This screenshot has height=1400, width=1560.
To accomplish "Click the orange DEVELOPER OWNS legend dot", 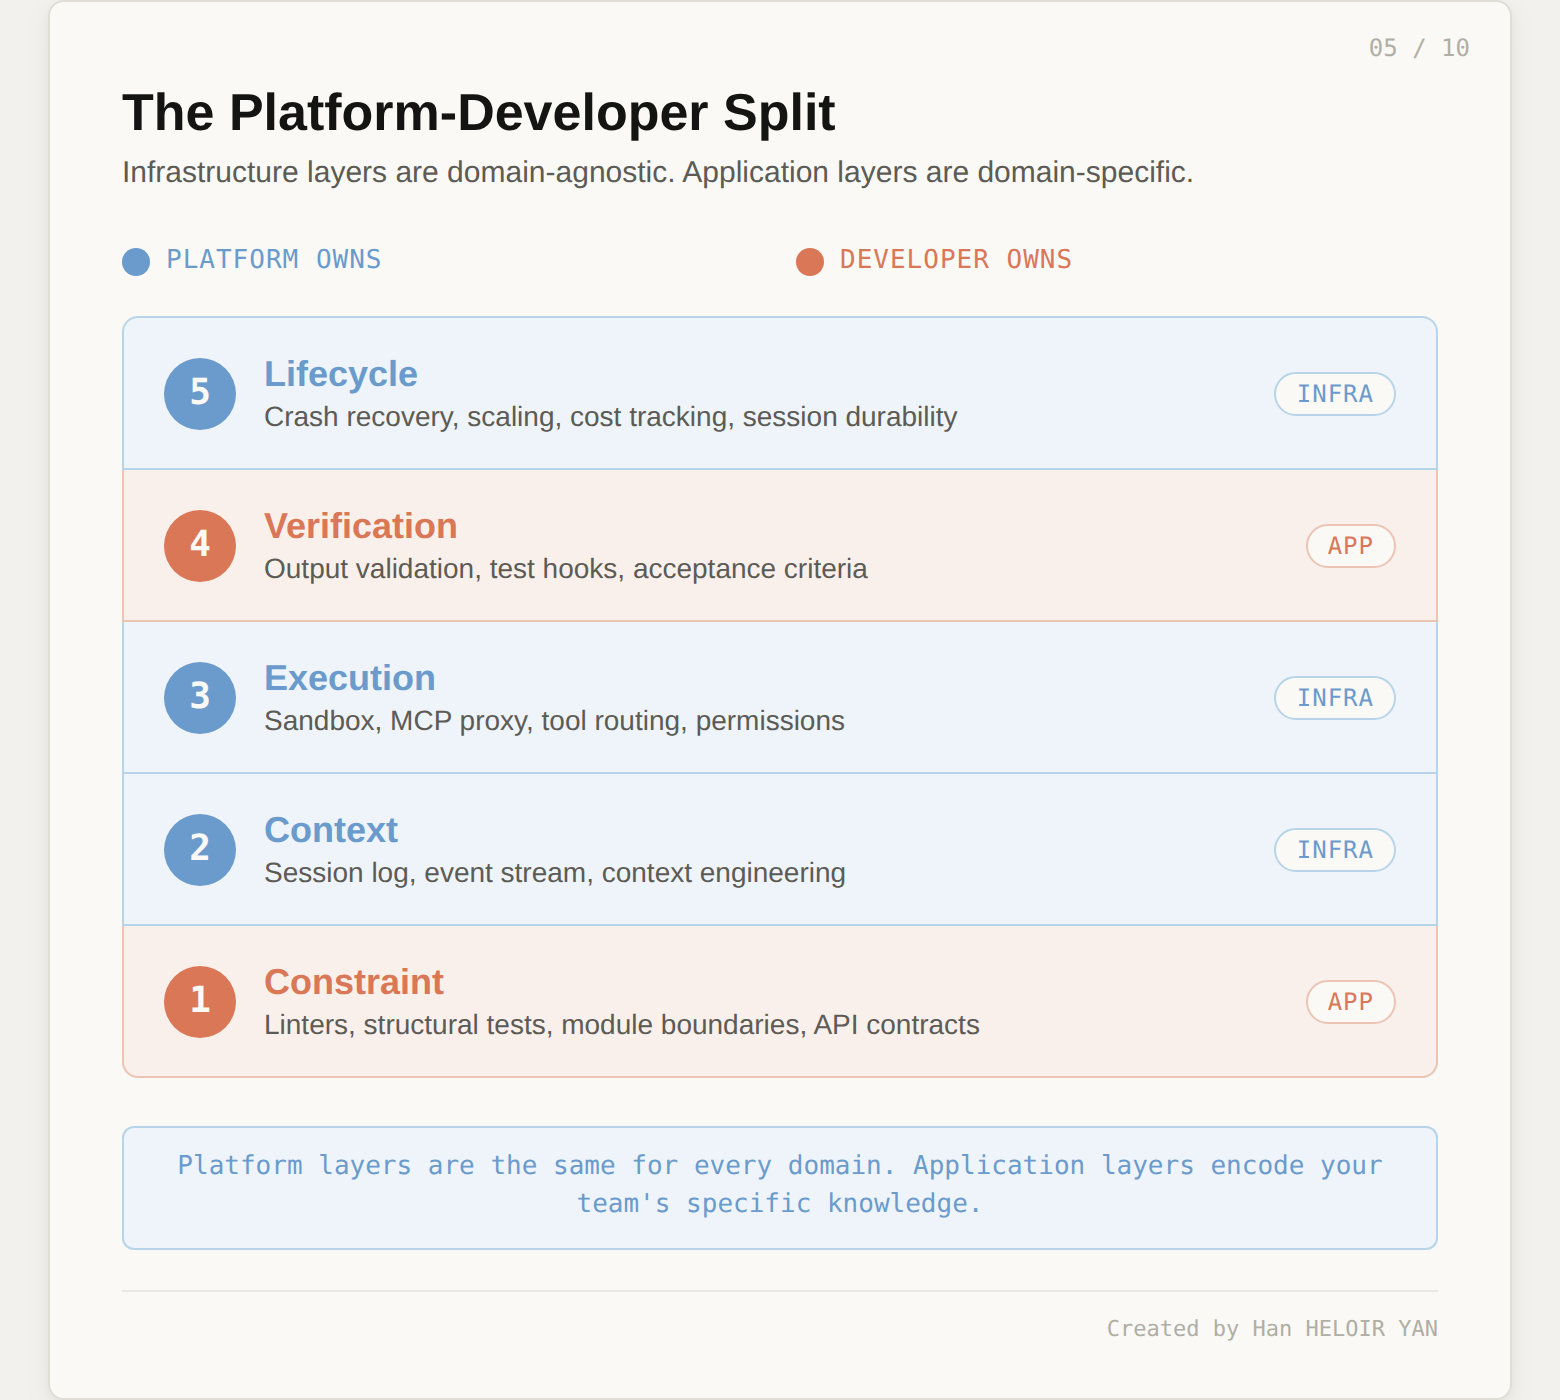I will (808, 261).
